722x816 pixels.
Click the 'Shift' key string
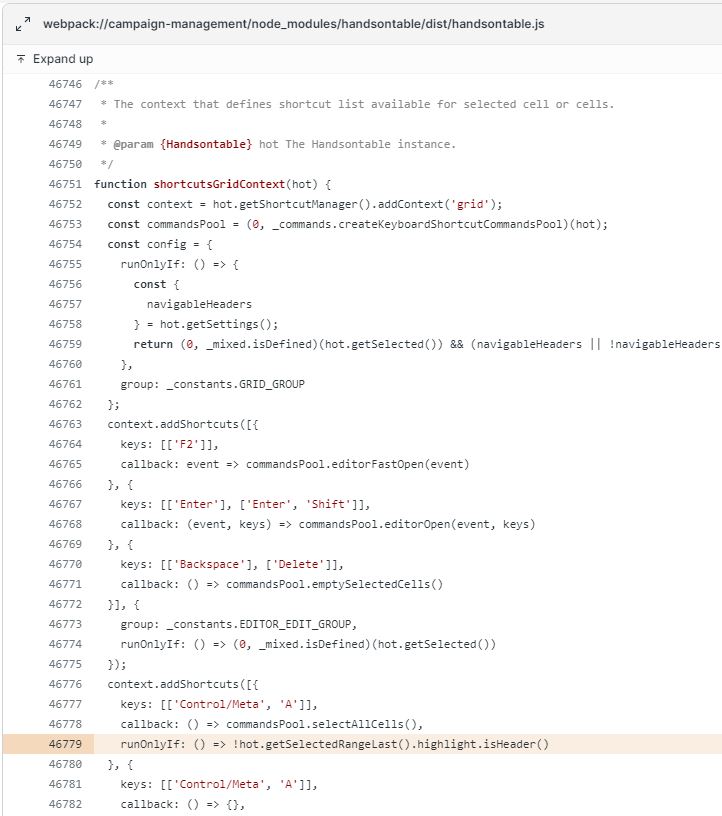pyautogui.click(x=328, y=504)
